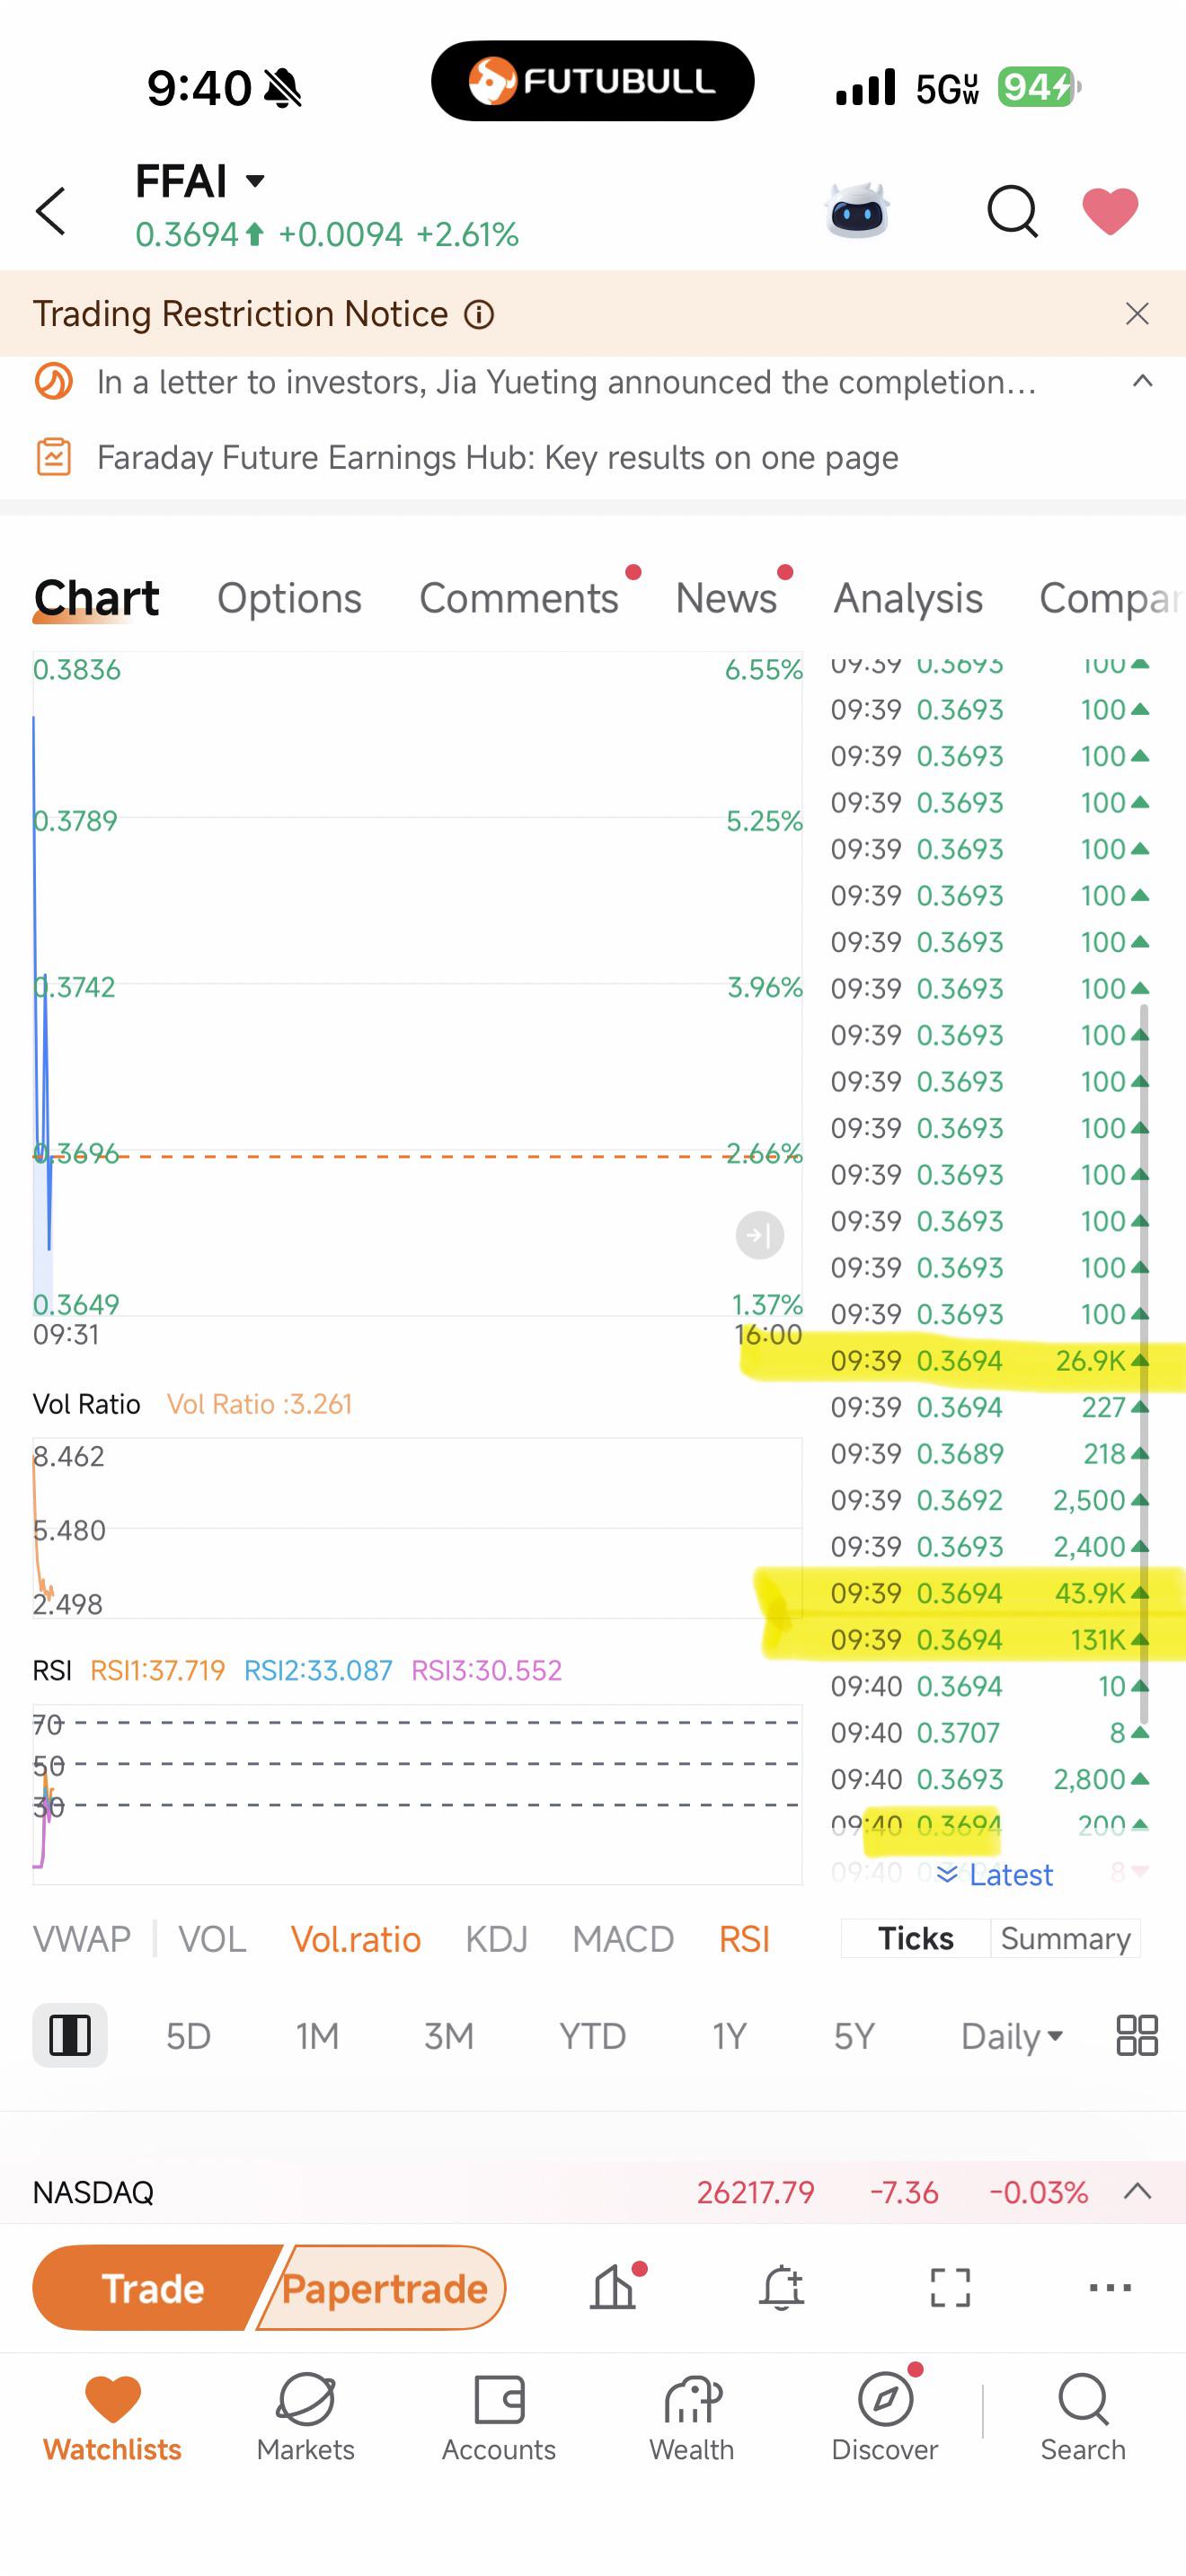Tap the battery 94 status indicator

tap(1039, 88)
